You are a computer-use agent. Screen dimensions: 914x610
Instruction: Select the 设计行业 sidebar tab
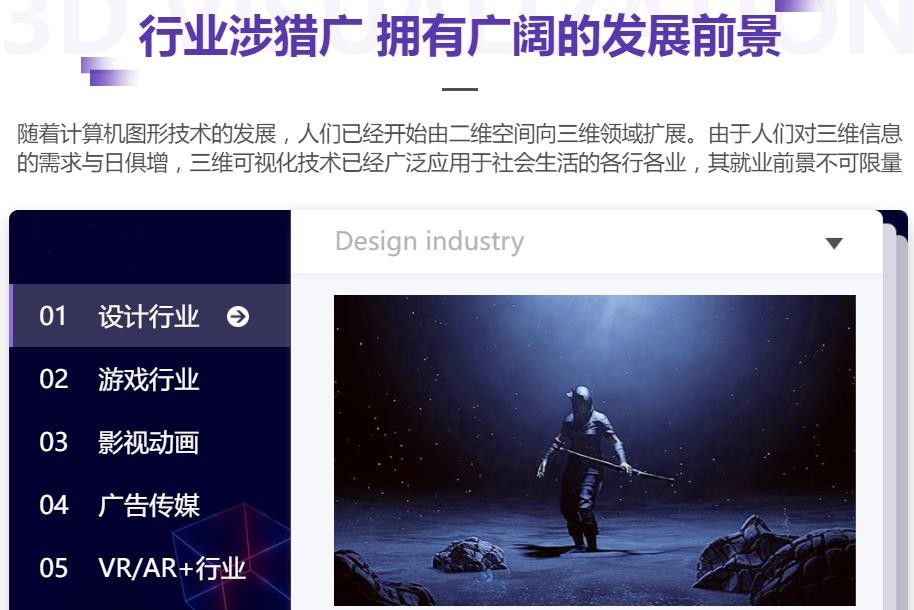coord(150,315)
